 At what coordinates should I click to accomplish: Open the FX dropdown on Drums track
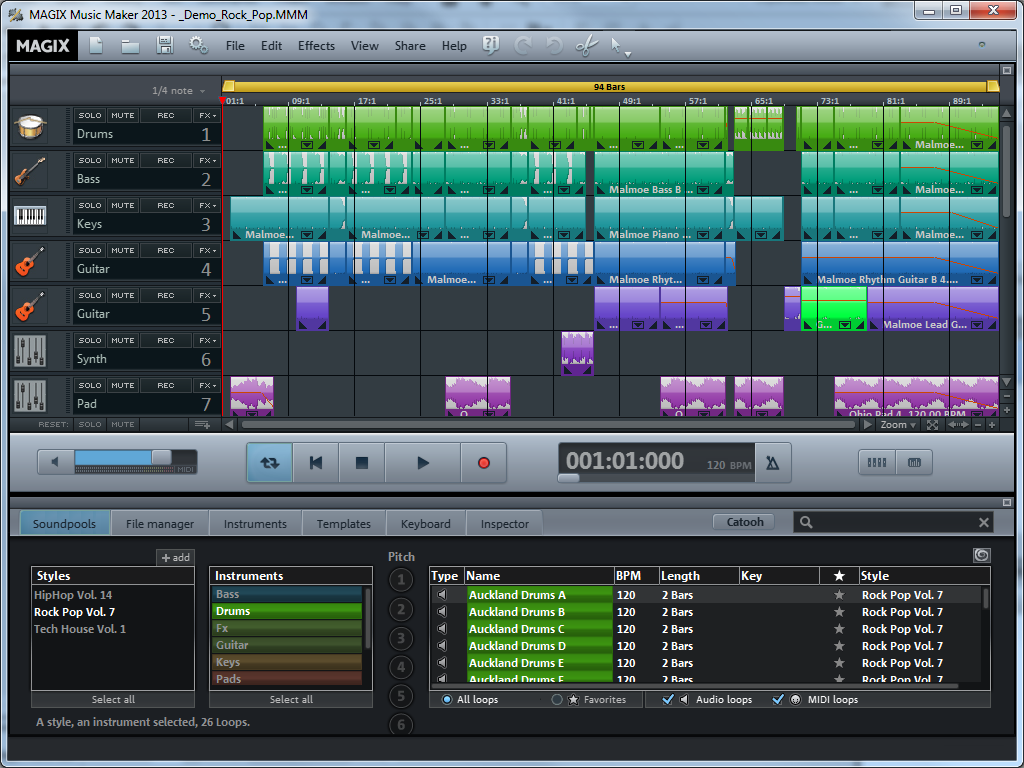coord(208,116)
